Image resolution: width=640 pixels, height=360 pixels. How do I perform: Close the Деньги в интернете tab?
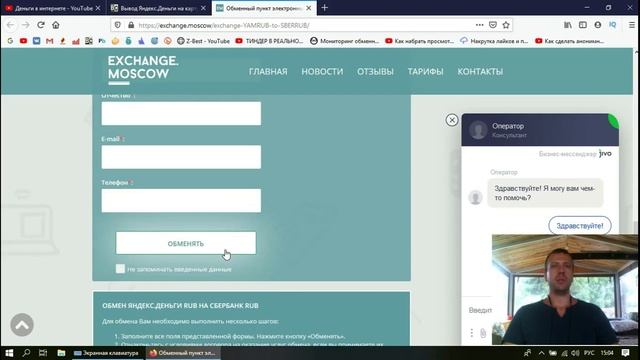click(x=98, y=8)
